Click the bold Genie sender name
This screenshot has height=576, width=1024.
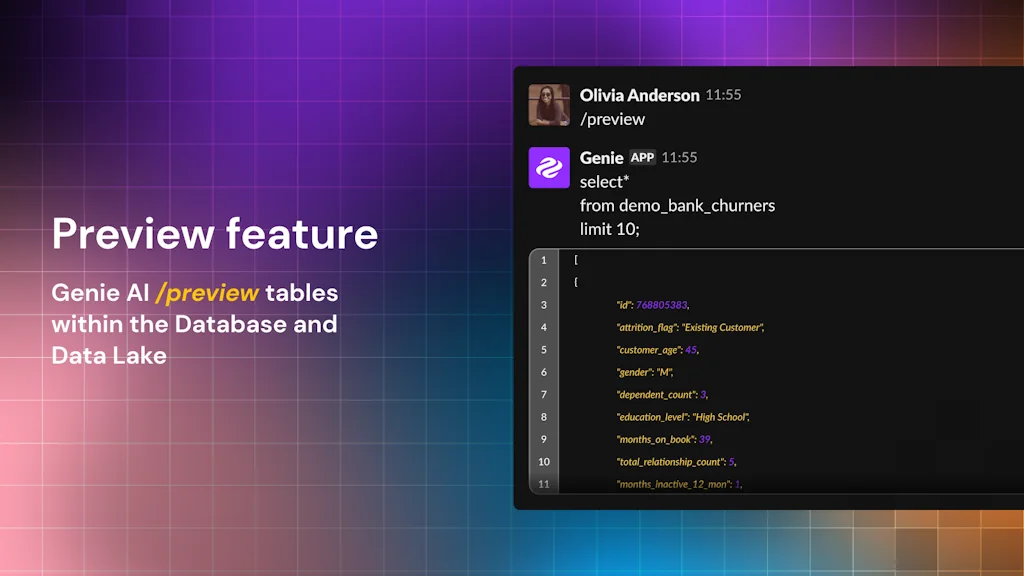coord(599,157)
